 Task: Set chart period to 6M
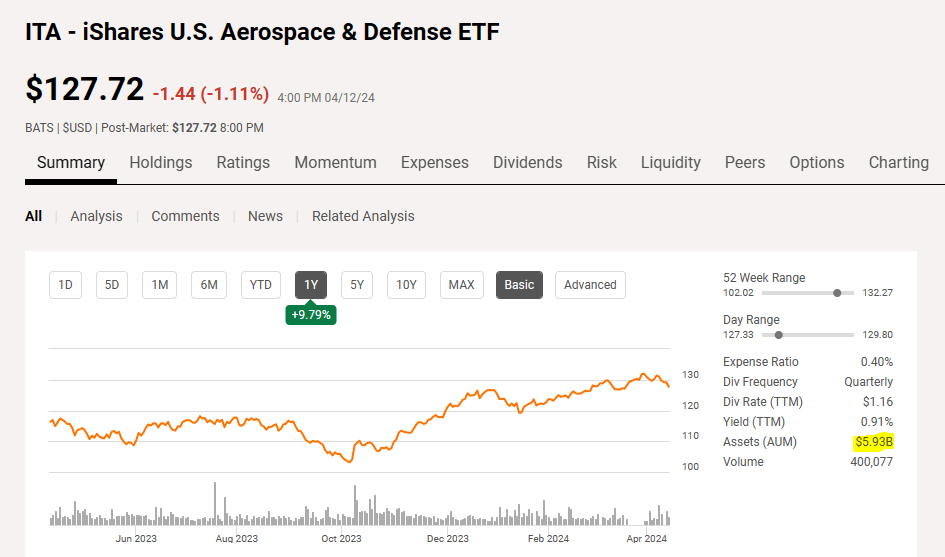(208, 285)
